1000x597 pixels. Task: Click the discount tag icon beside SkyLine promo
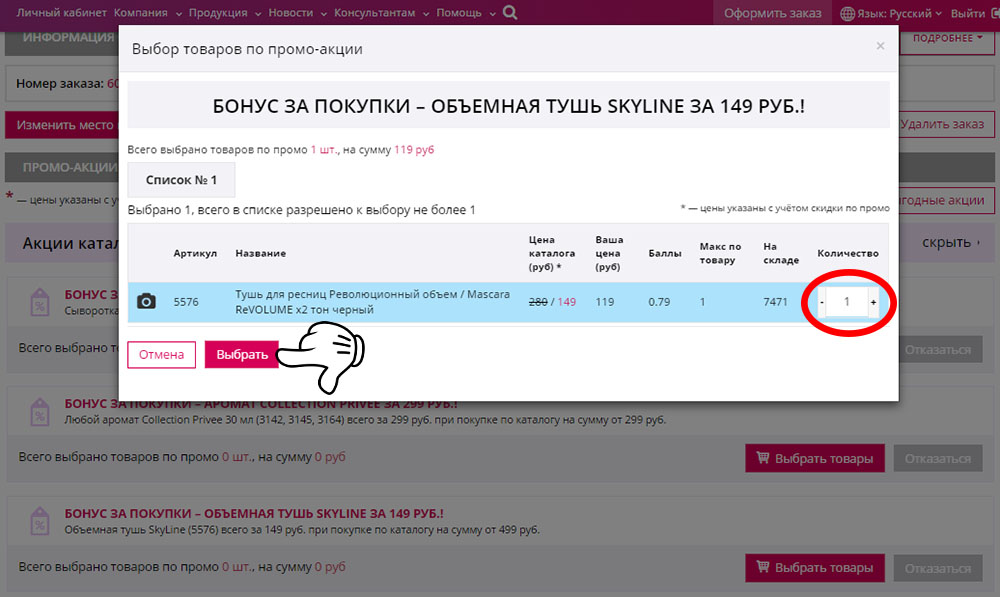click(x=40, y=521)
